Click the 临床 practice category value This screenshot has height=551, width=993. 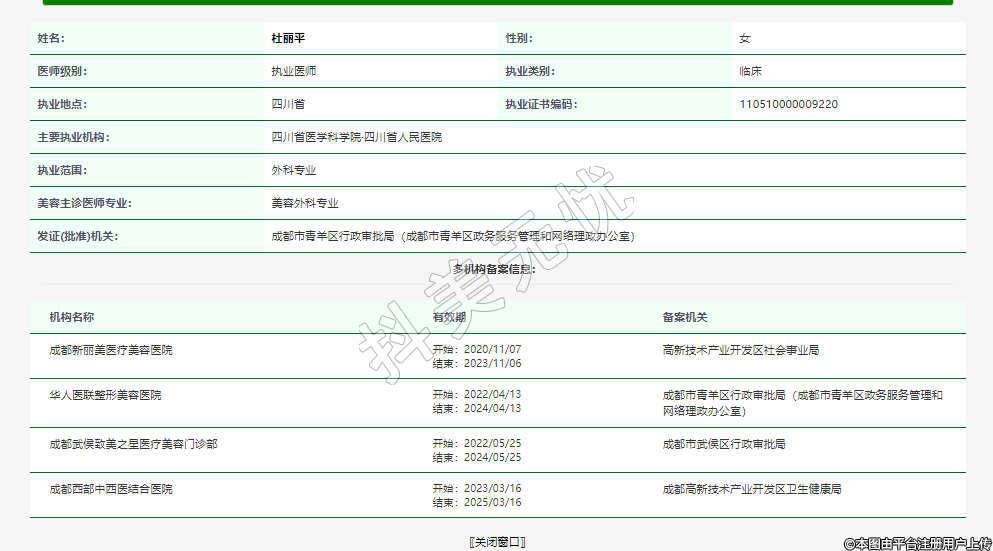tap(750, 71)
